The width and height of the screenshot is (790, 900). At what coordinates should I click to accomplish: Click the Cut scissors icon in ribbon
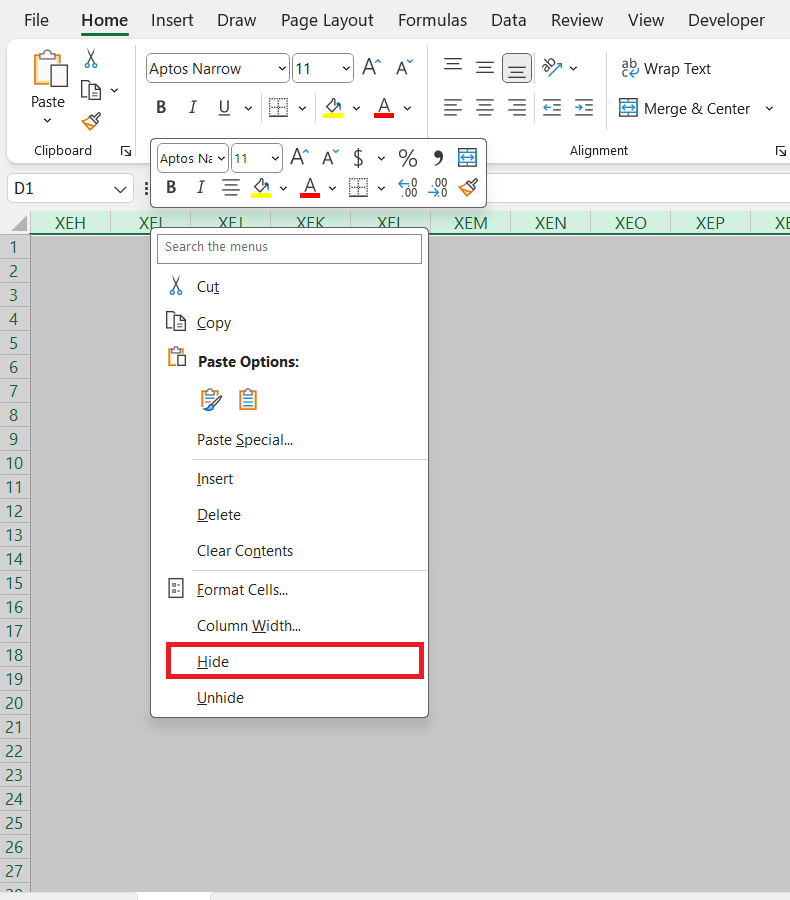coord(91,59)
